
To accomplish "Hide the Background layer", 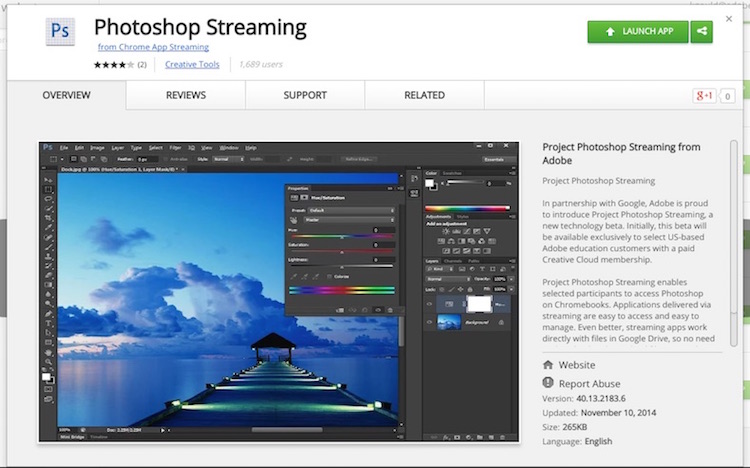I will coord(429,323).
